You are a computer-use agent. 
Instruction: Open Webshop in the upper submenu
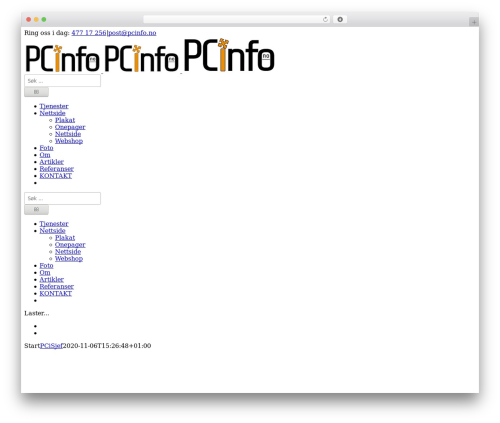click(69, 141)
